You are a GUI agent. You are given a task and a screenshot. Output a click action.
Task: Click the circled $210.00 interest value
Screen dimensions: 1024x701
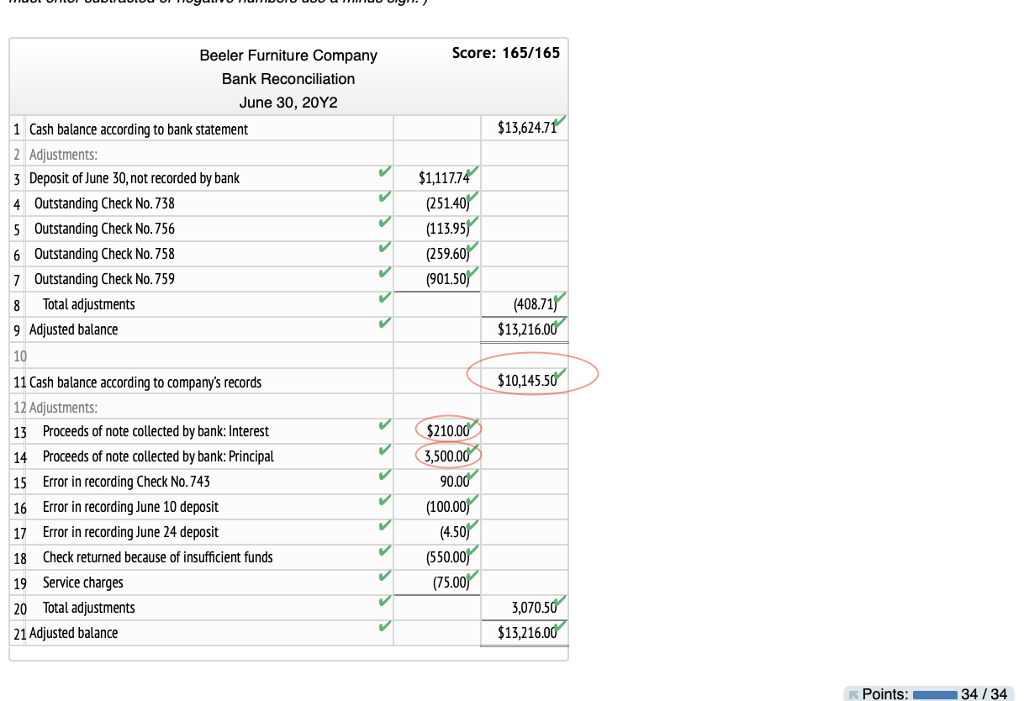tap(447, 430)
